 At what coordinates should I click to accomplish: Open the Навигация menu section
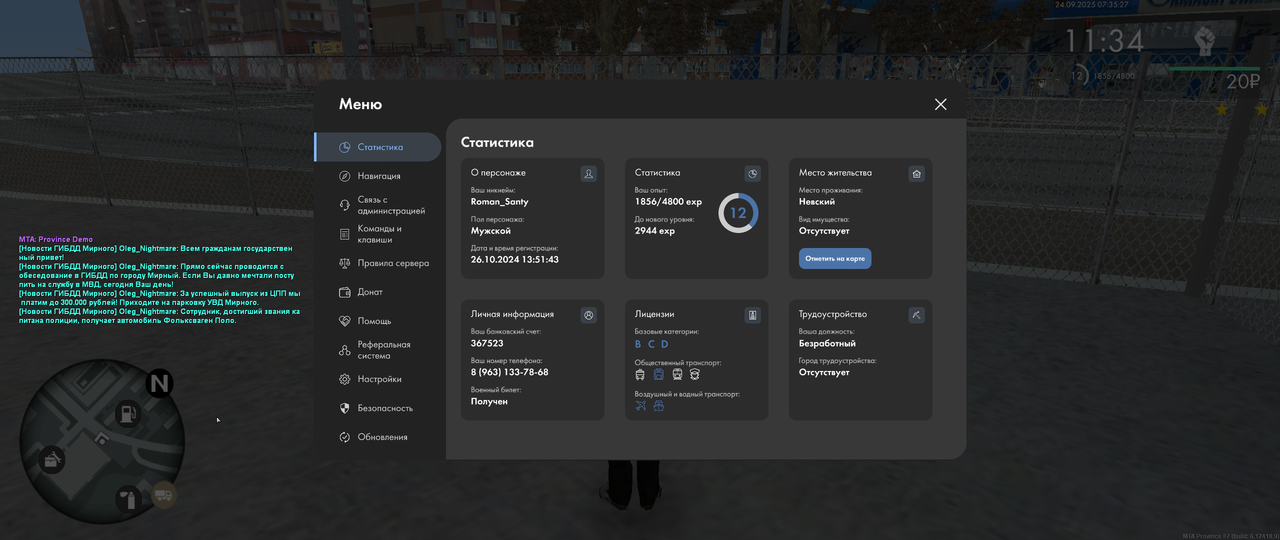click(x=378, y=176)
